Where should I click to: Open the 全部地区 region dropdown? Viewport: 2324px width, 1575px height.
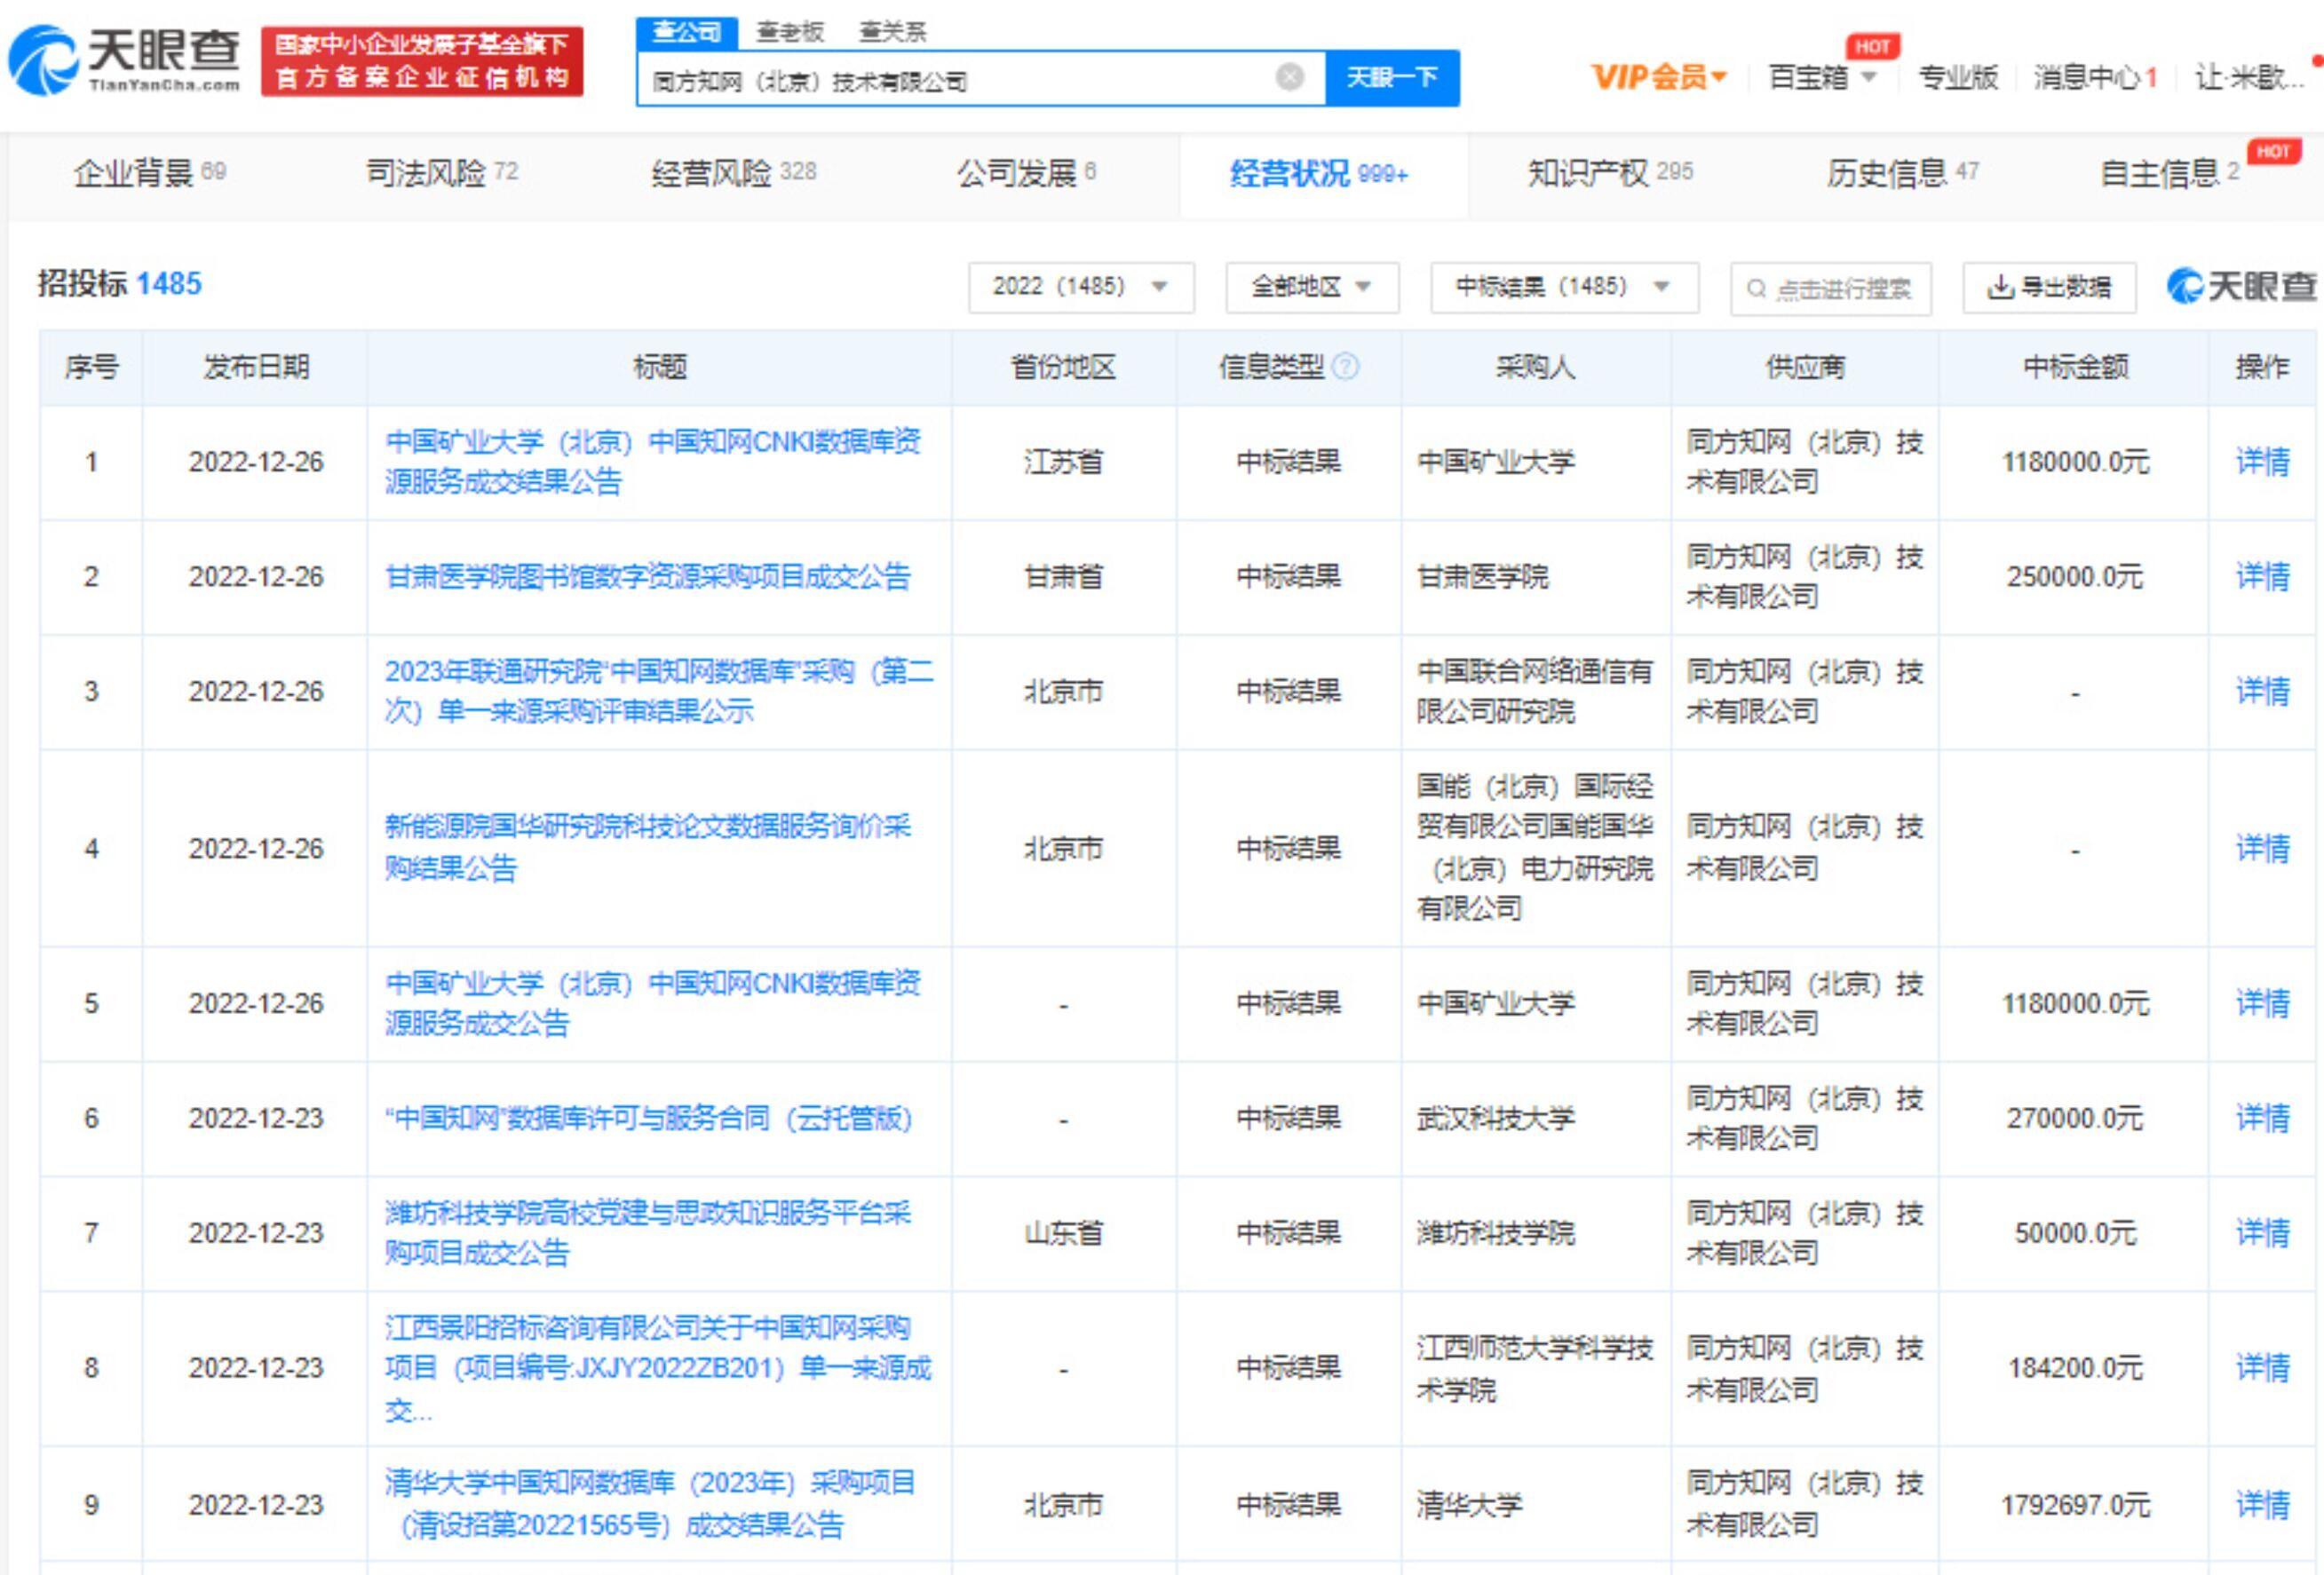click(1312, 287)
